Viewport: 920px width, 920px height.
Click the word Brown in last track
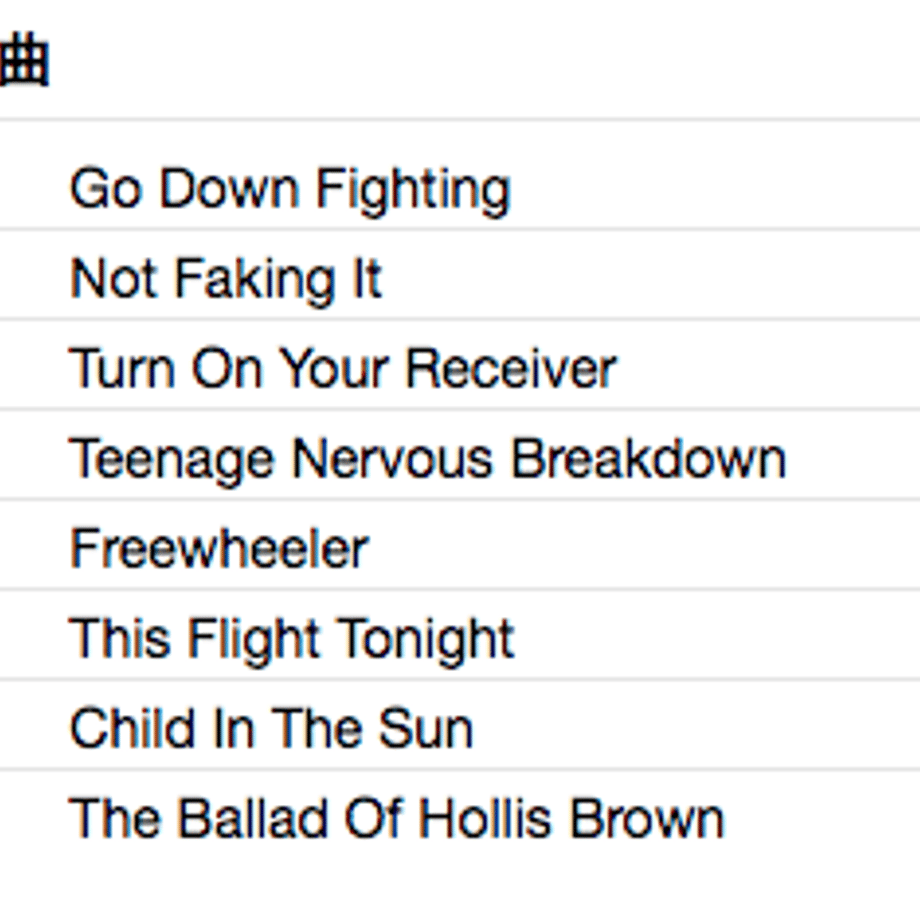pyautogui.click(x=647, y=818)
